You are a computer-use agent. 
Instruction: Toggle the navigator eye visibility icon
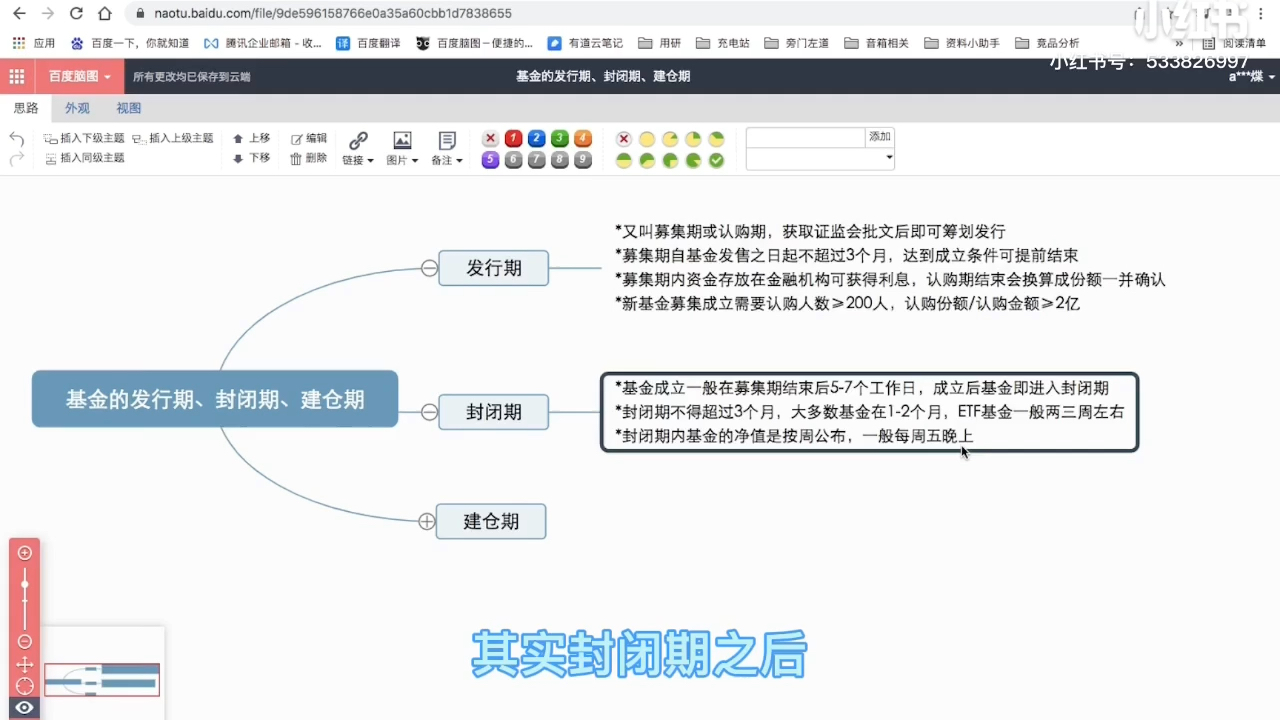pyautogui.click(x=25, y=708)
